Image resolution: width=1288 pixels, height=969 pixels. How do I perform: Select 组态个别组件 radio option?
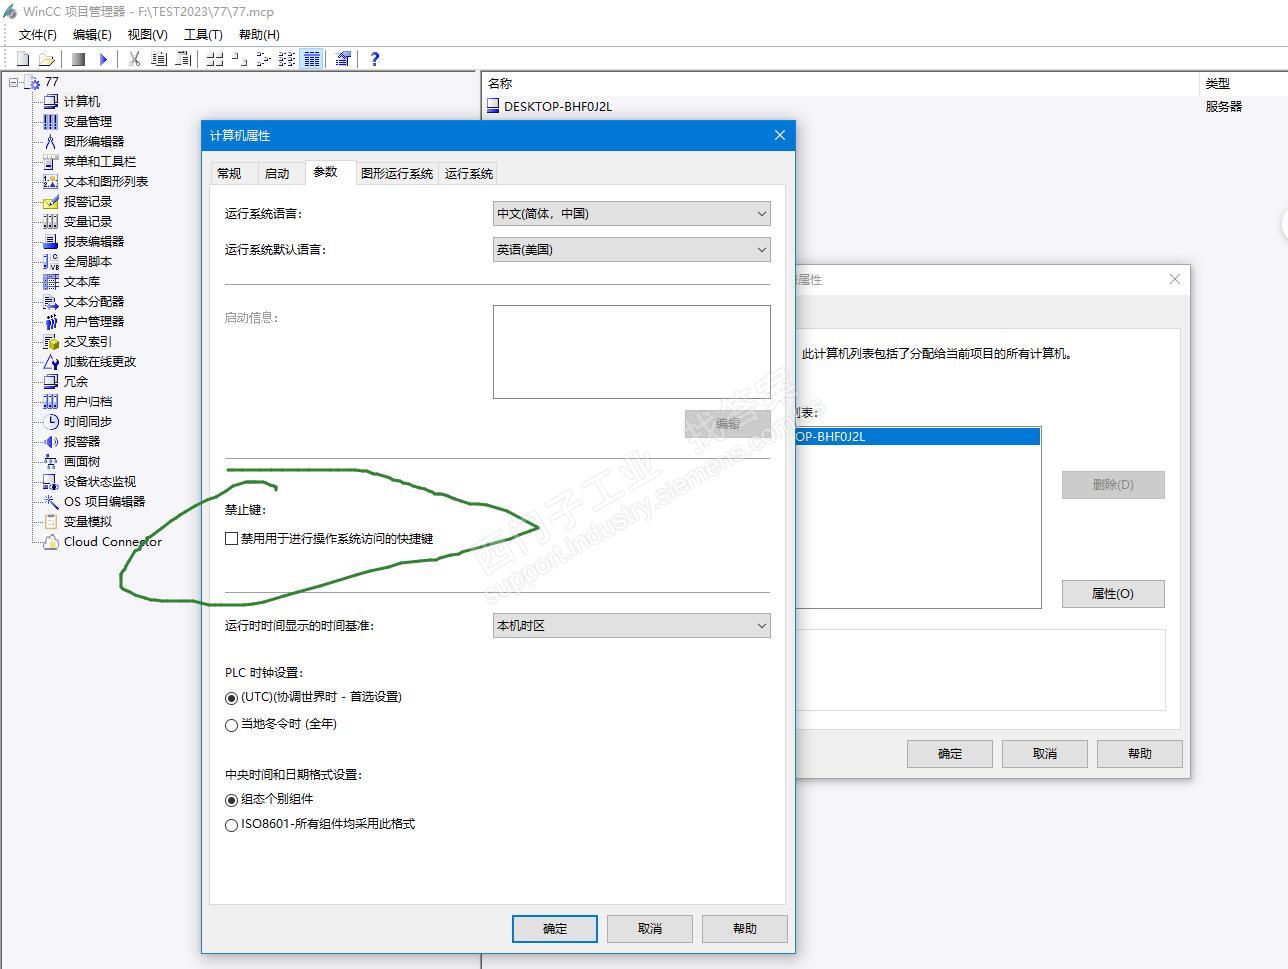[x=232, y=800]
